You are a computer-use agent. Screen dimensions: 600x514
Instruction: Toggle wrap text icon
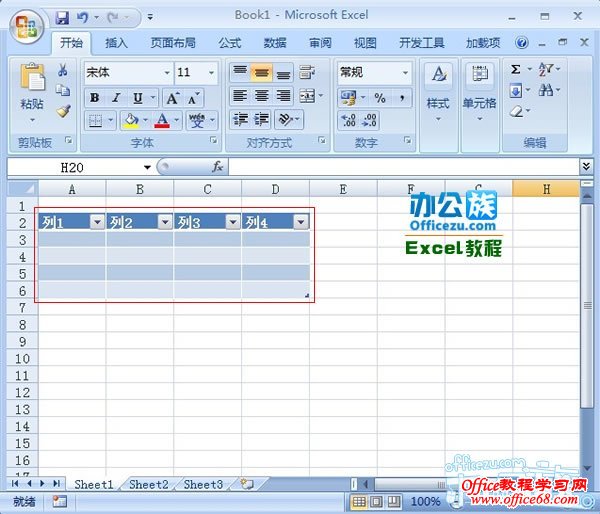click(307, 72)
